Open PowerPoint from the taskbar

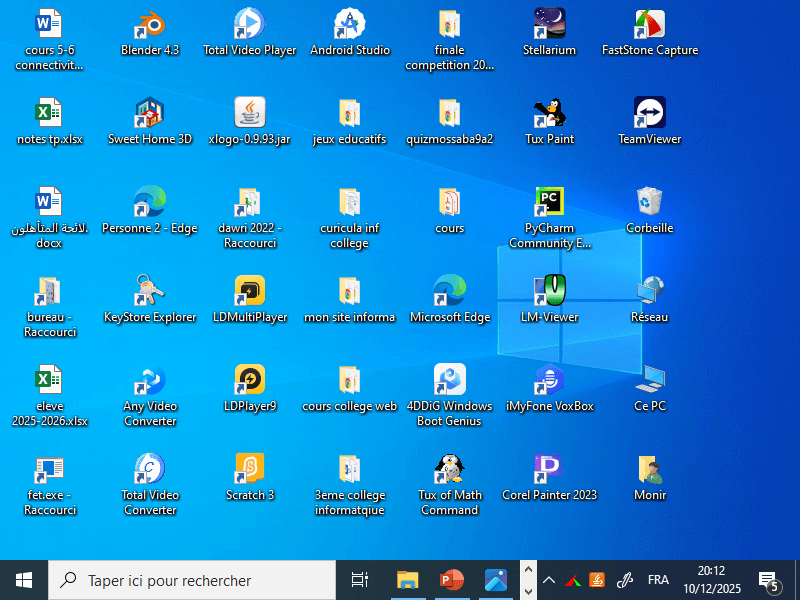coord(450,579)
